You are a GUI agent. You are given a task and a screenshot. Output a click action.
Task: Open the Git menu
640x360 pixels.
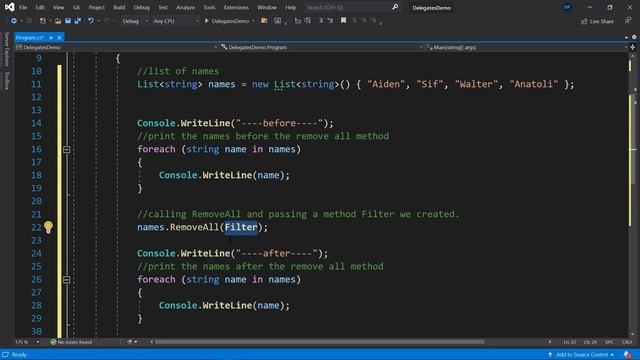[x=76, y=7]
